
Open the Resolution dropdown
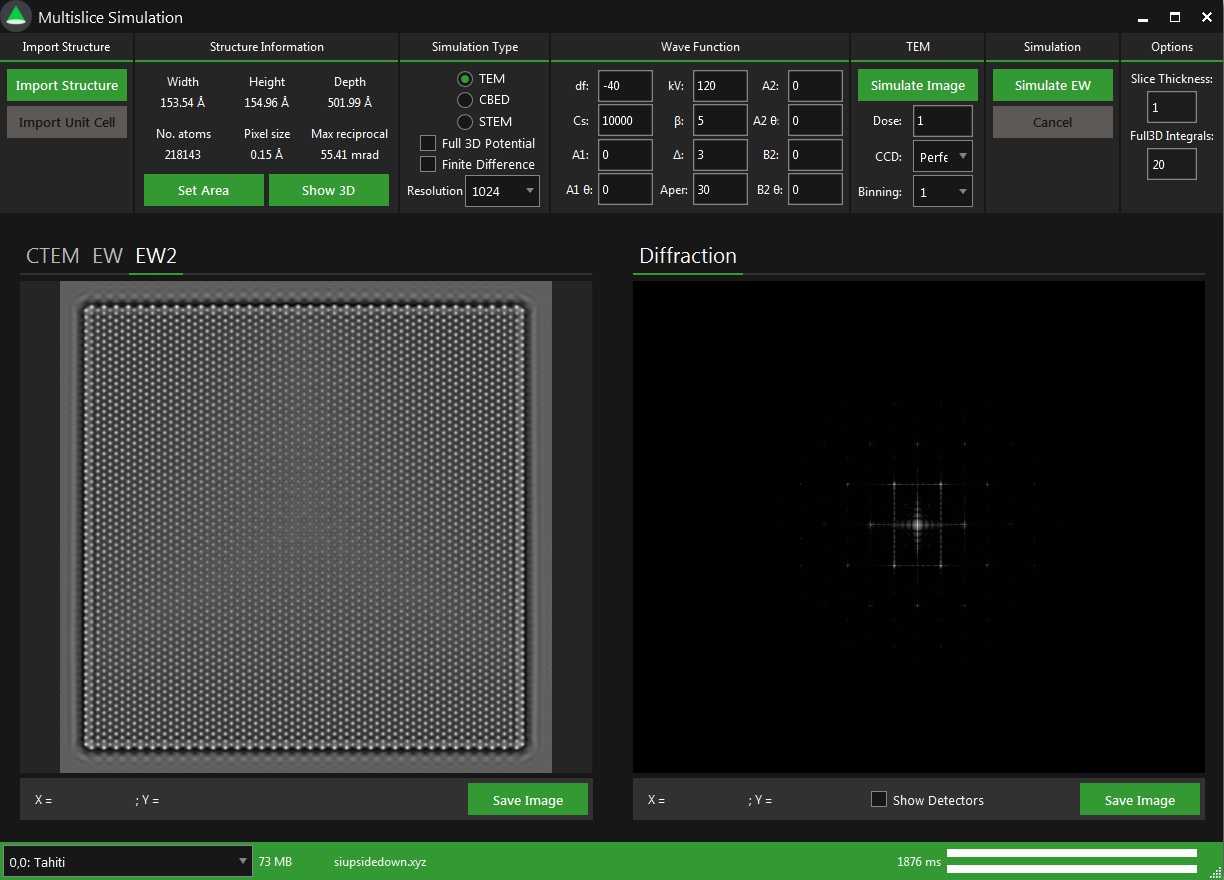(502, 190)
